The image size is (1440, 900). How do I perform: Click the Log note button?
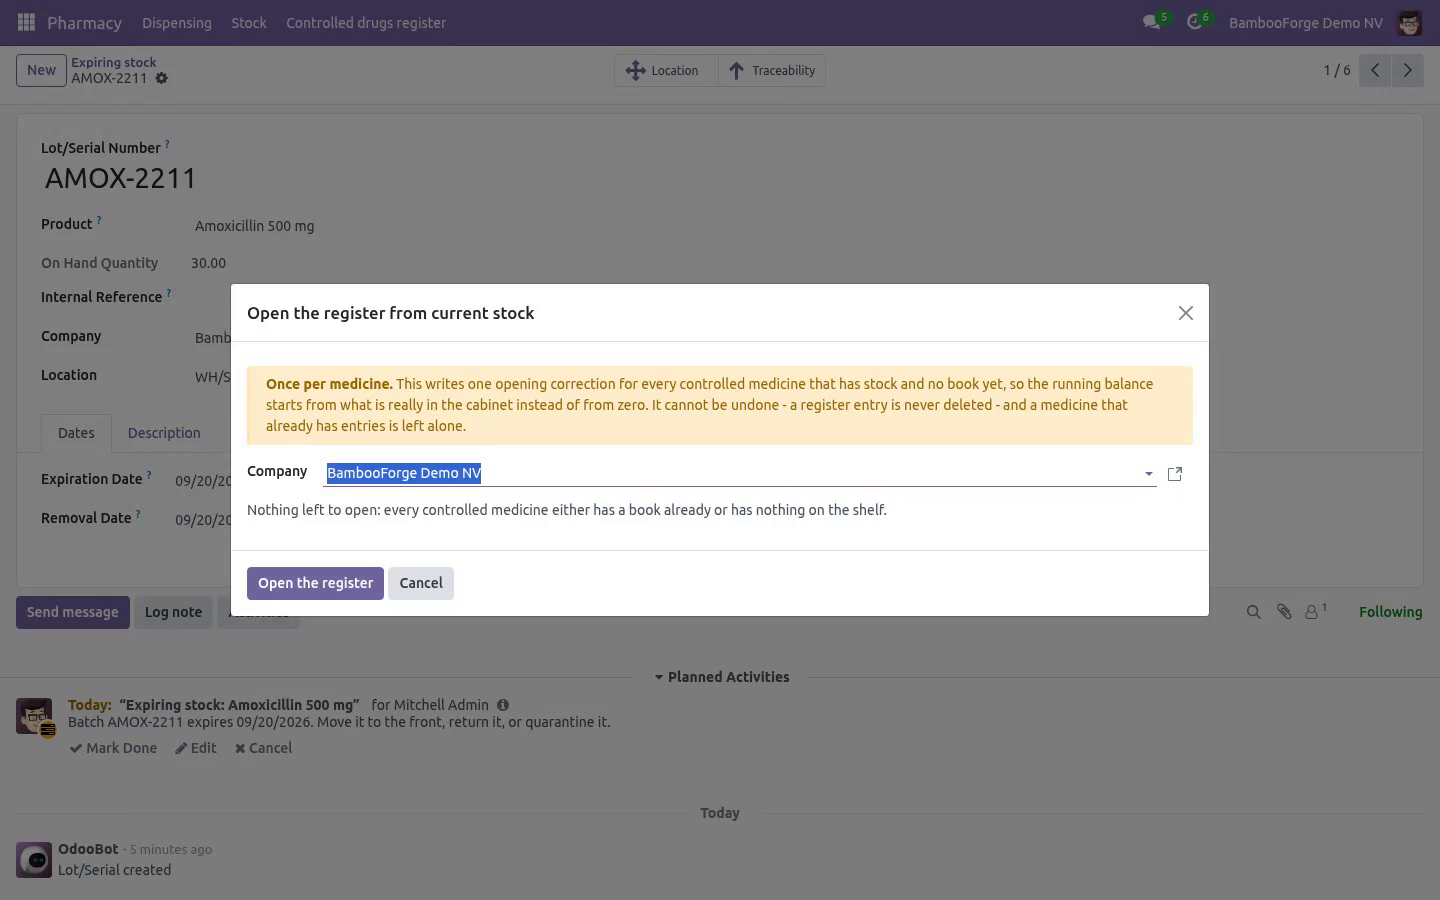tap(173, 612)
